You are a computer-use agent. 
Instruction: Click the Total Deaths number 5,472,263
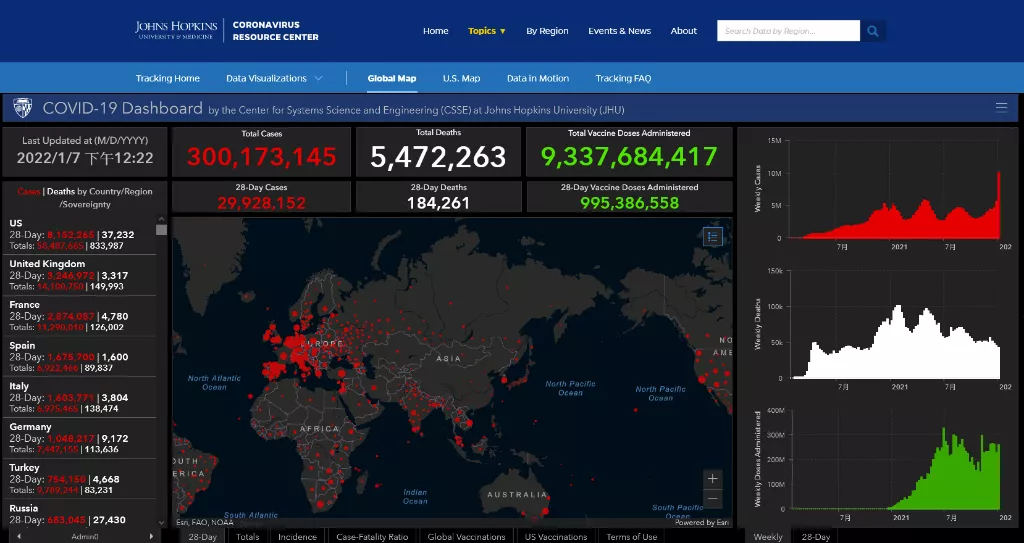[438, 157]
